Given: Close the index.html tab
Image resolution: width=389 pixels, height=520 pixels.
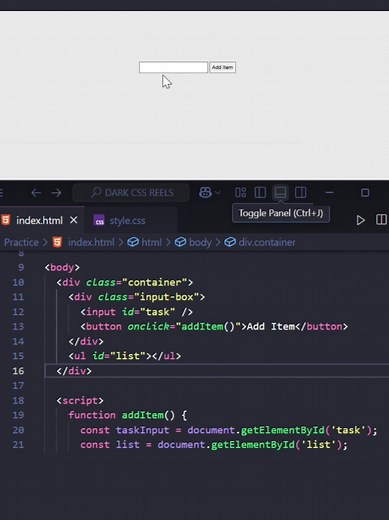Looking at the screenshot, I should 74,220.
